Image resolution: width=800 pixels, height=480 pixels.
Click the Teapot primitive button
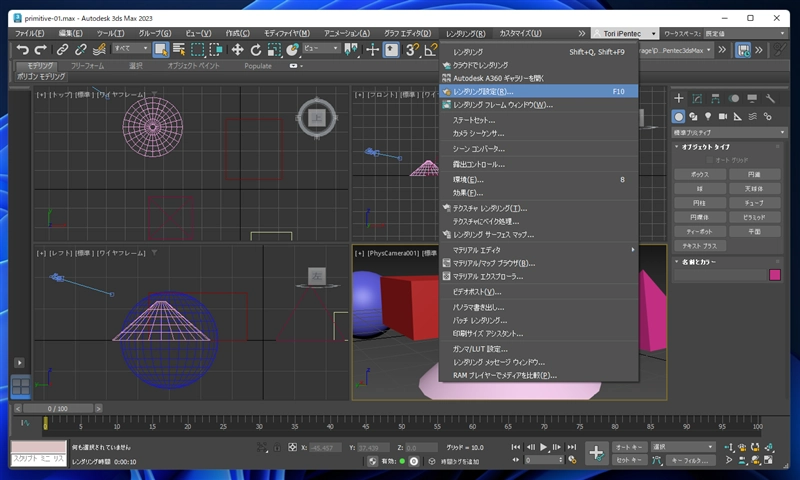point(699,232)
